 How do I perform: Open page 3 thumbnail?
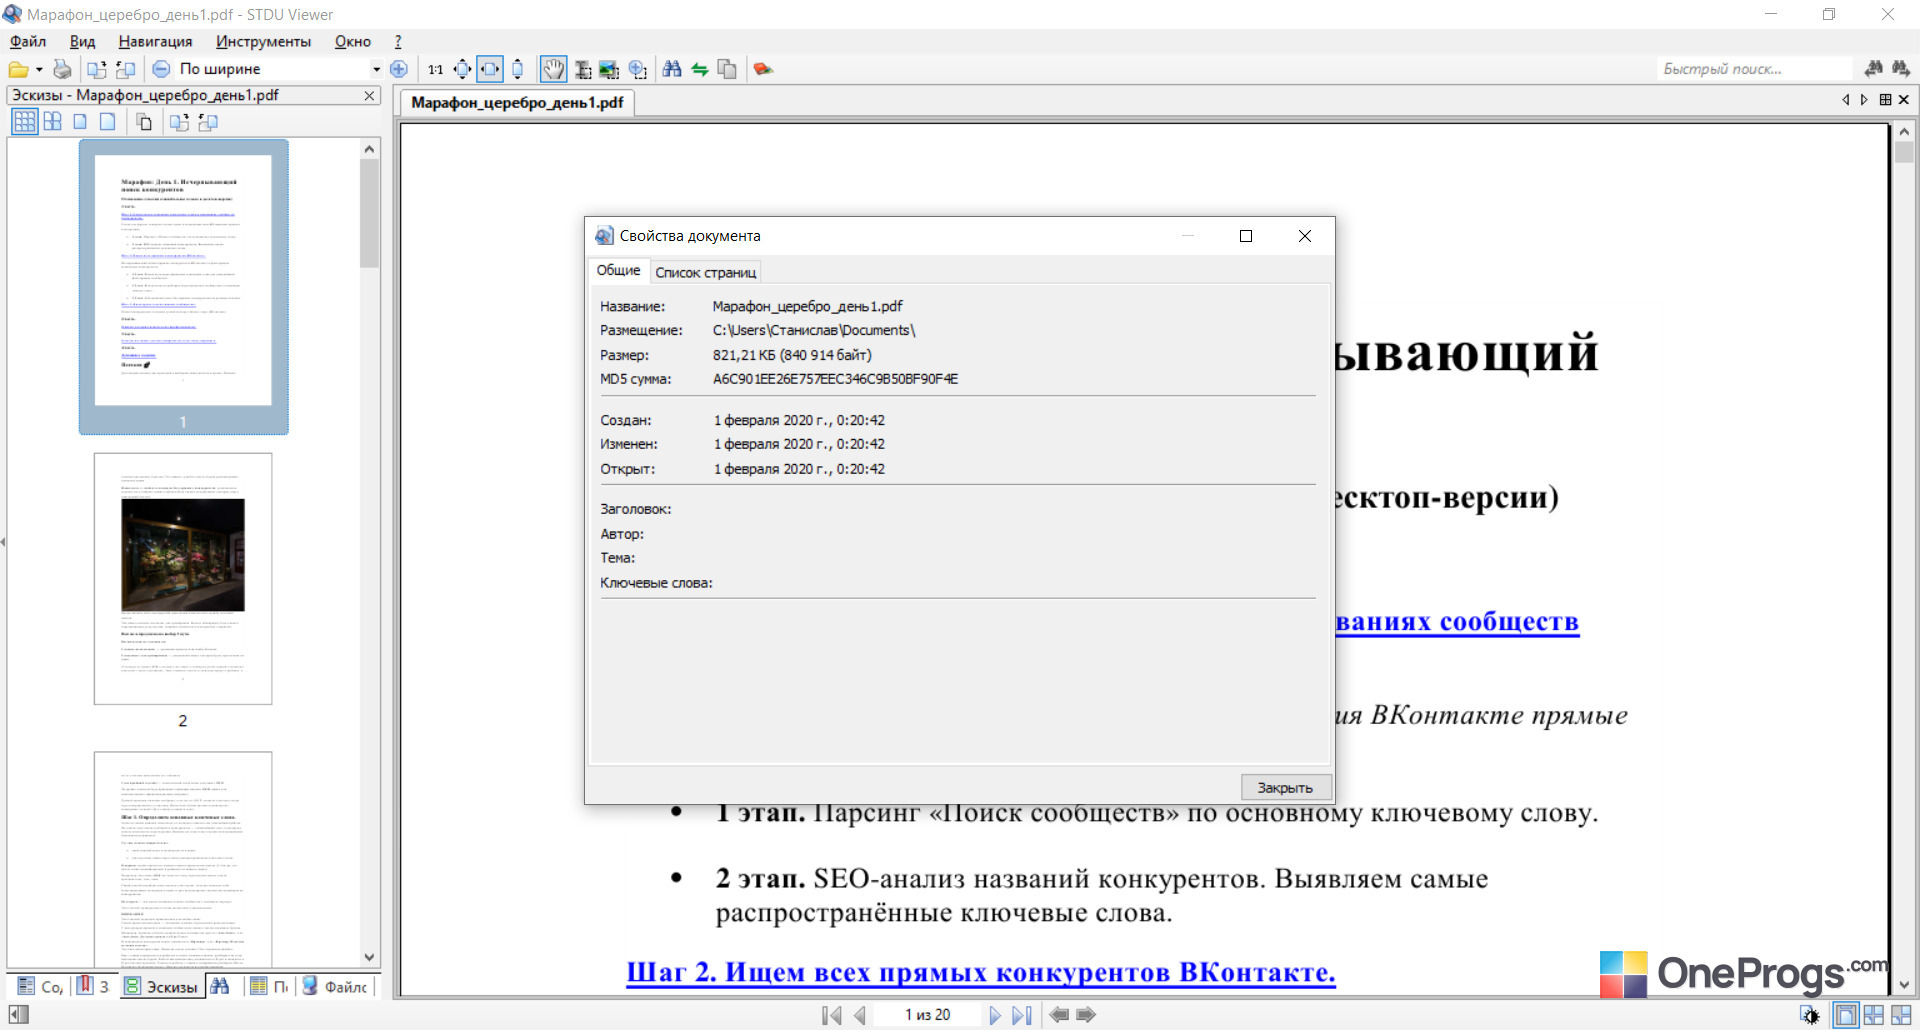[x=183, y=858]
